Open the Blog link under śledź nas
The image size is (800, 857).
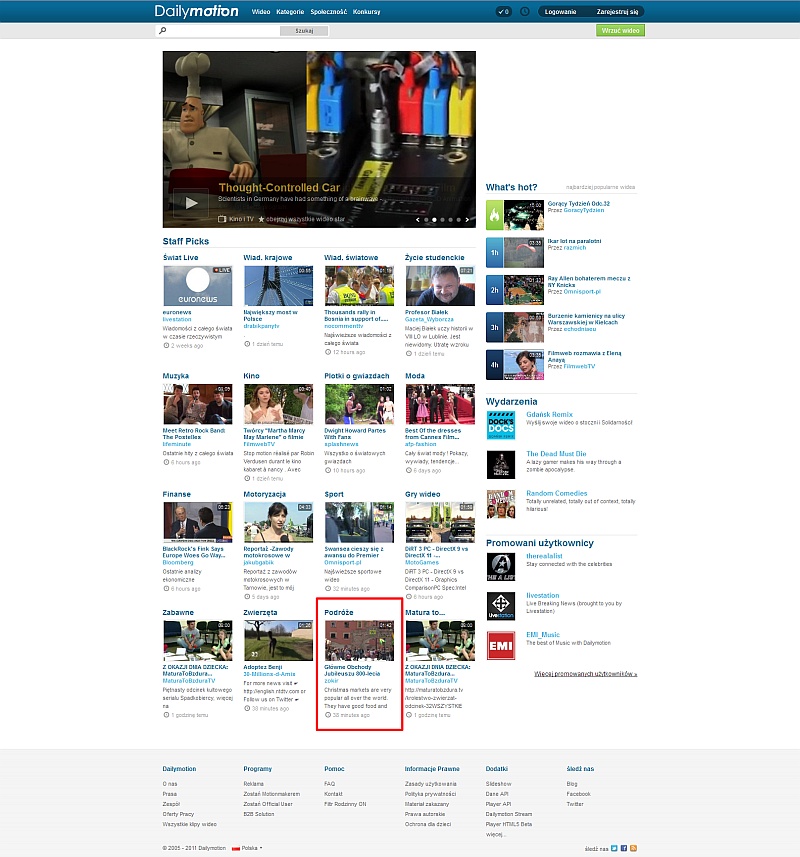click(x=572, y=784)
